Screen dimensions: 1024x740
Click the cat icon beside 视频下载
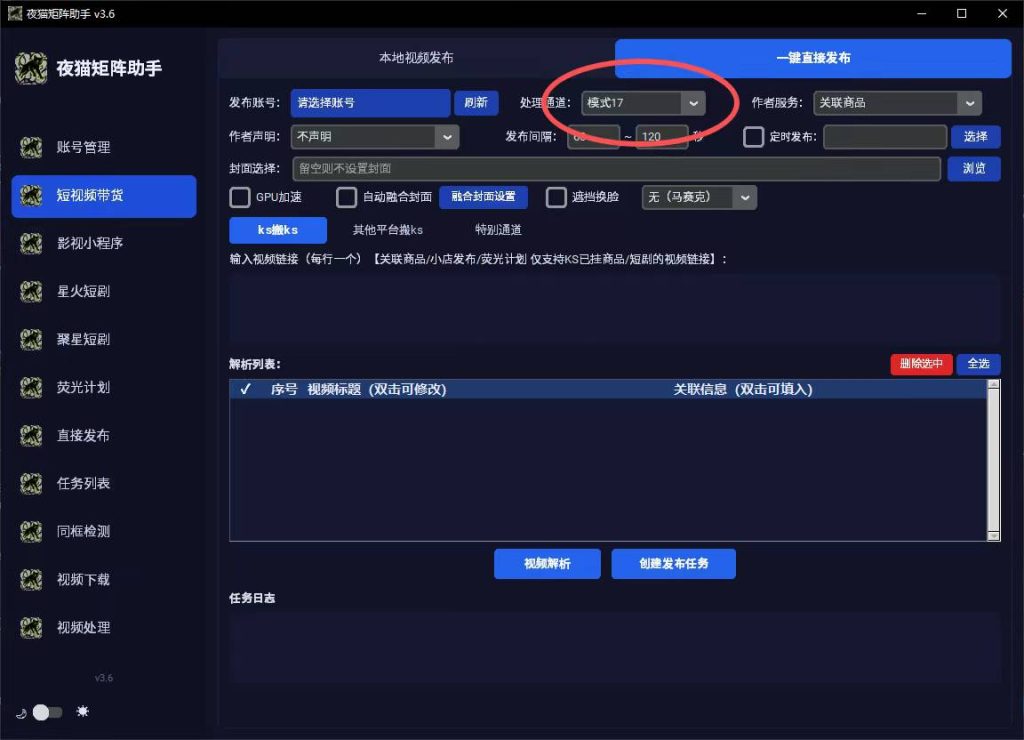point(31,579)
